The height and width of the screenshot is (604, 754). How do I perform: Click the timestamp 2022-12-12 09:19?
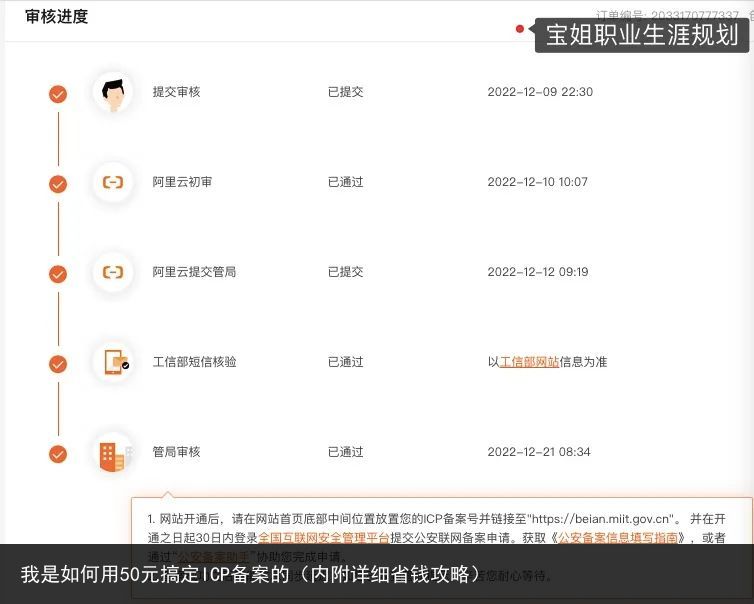(538, 272)
